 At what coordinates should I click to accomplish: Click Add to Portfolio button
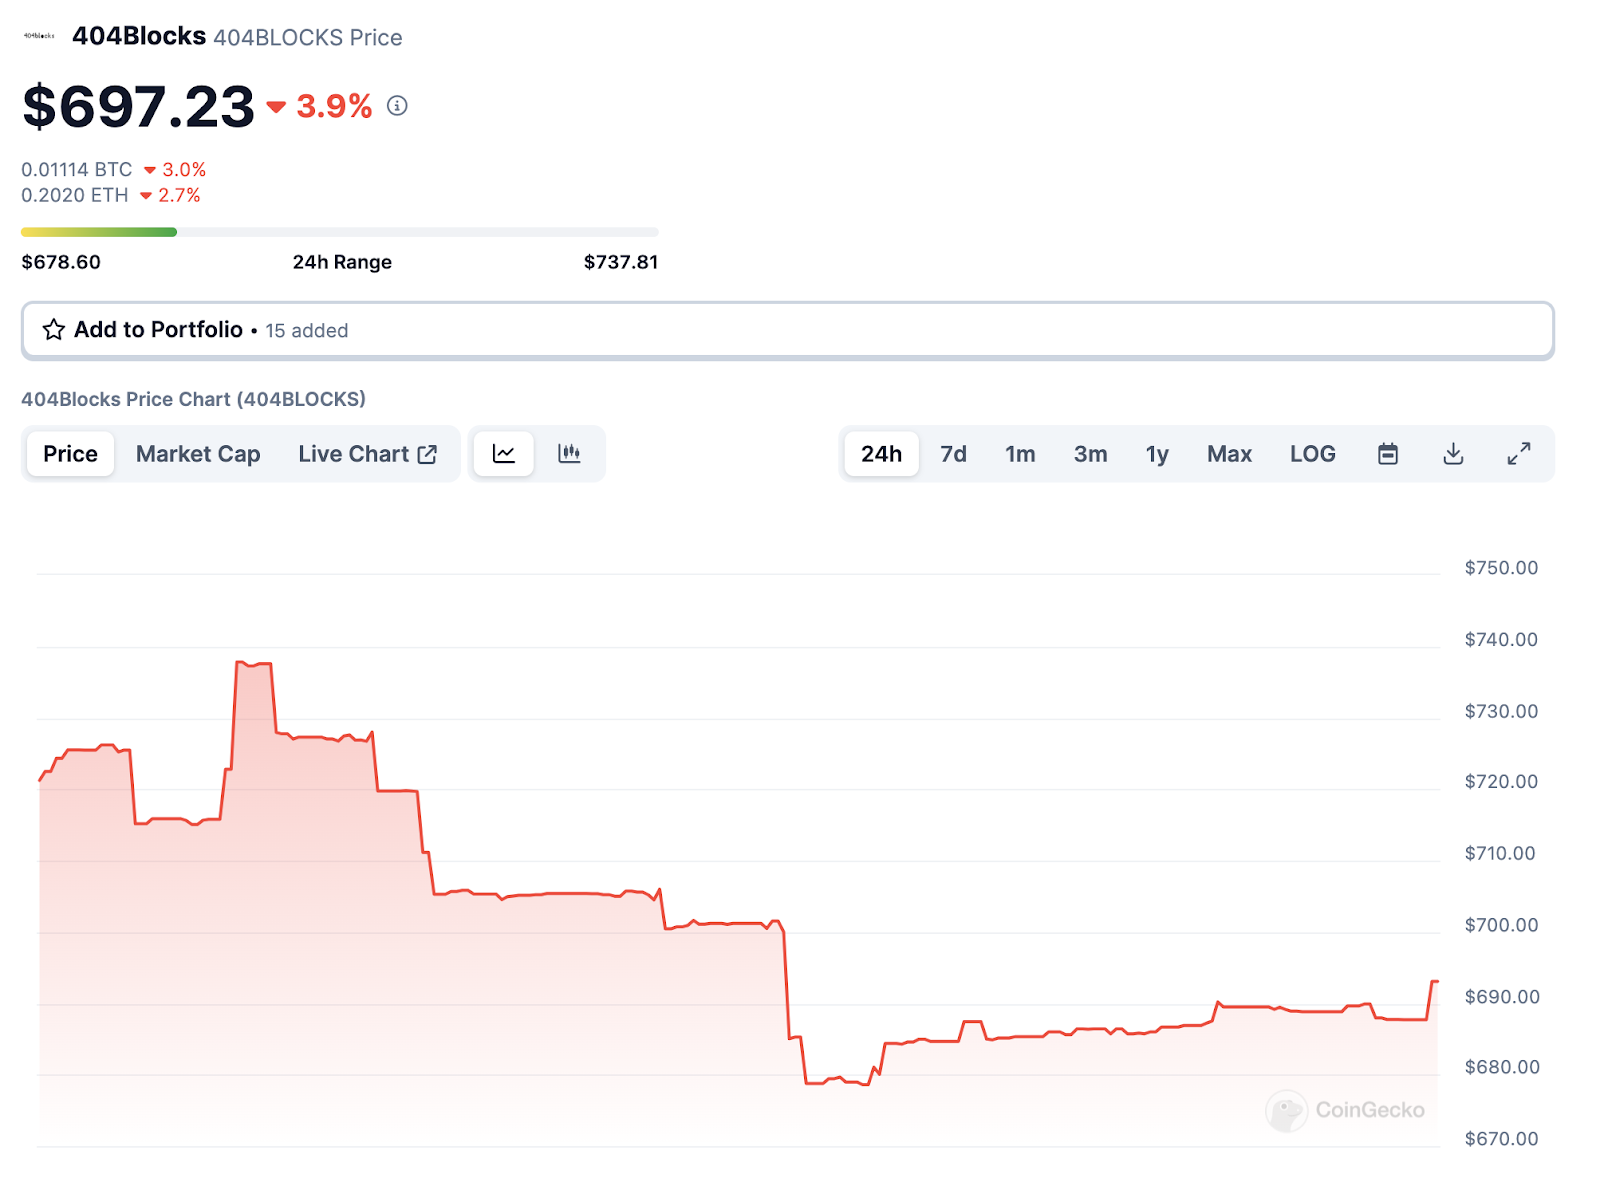[x=788, y=330]
